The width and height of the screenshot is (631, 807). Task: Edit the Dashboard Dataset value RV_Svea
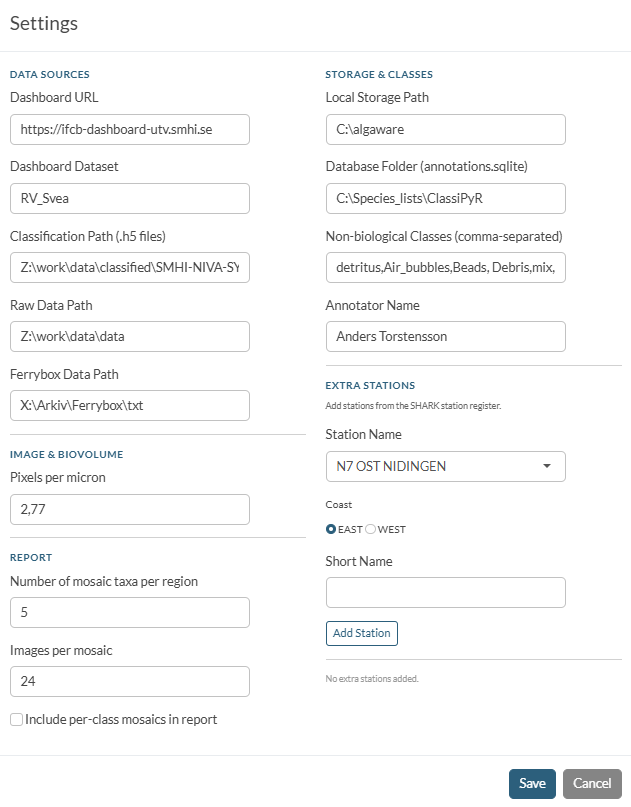point(129,198)
